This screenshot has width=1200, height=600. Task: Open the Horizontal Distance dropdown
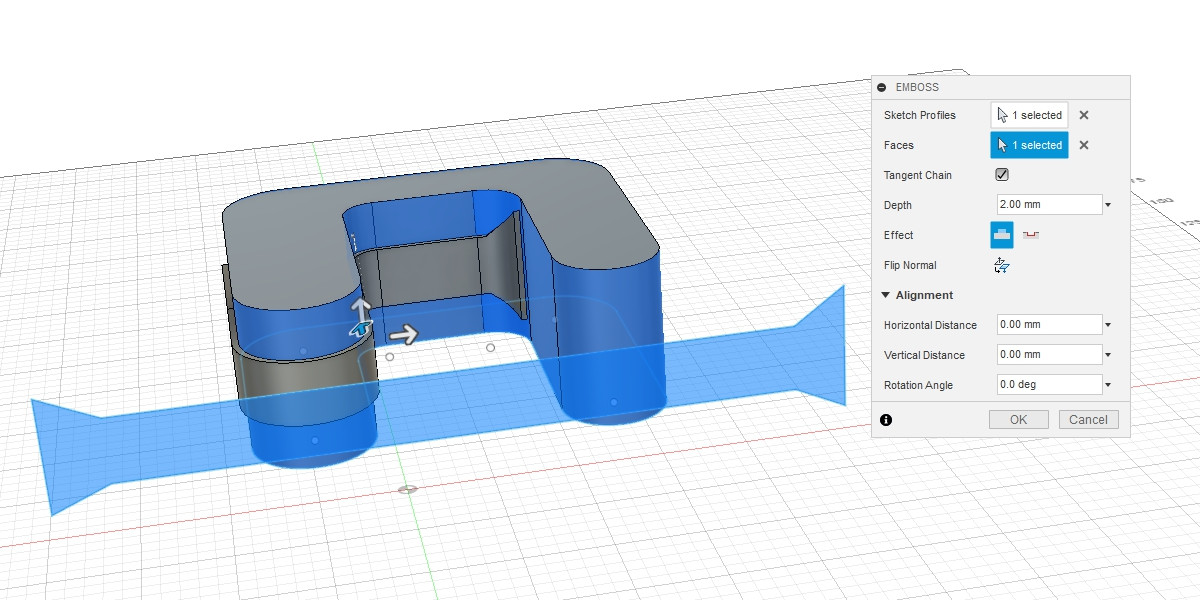click(x=1107, y=324)
